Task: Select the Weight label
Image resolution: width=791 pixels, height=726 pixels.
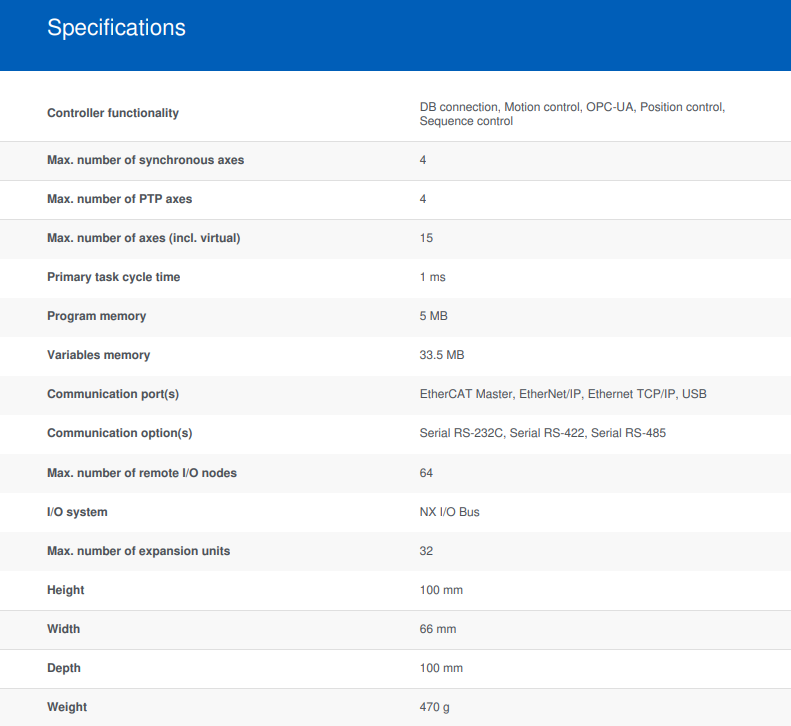Action: pos(67,707)
